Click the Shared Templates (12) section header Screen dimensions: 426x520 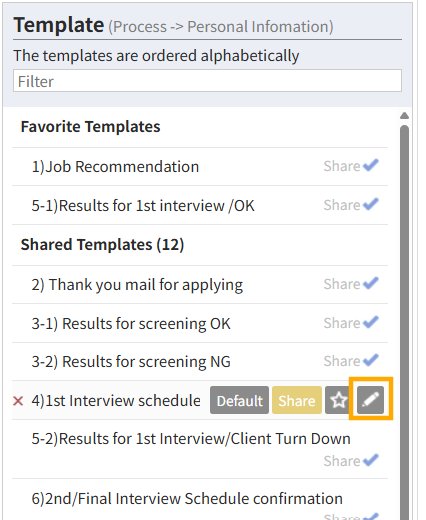pyautogui.click(x=102, y=245)
